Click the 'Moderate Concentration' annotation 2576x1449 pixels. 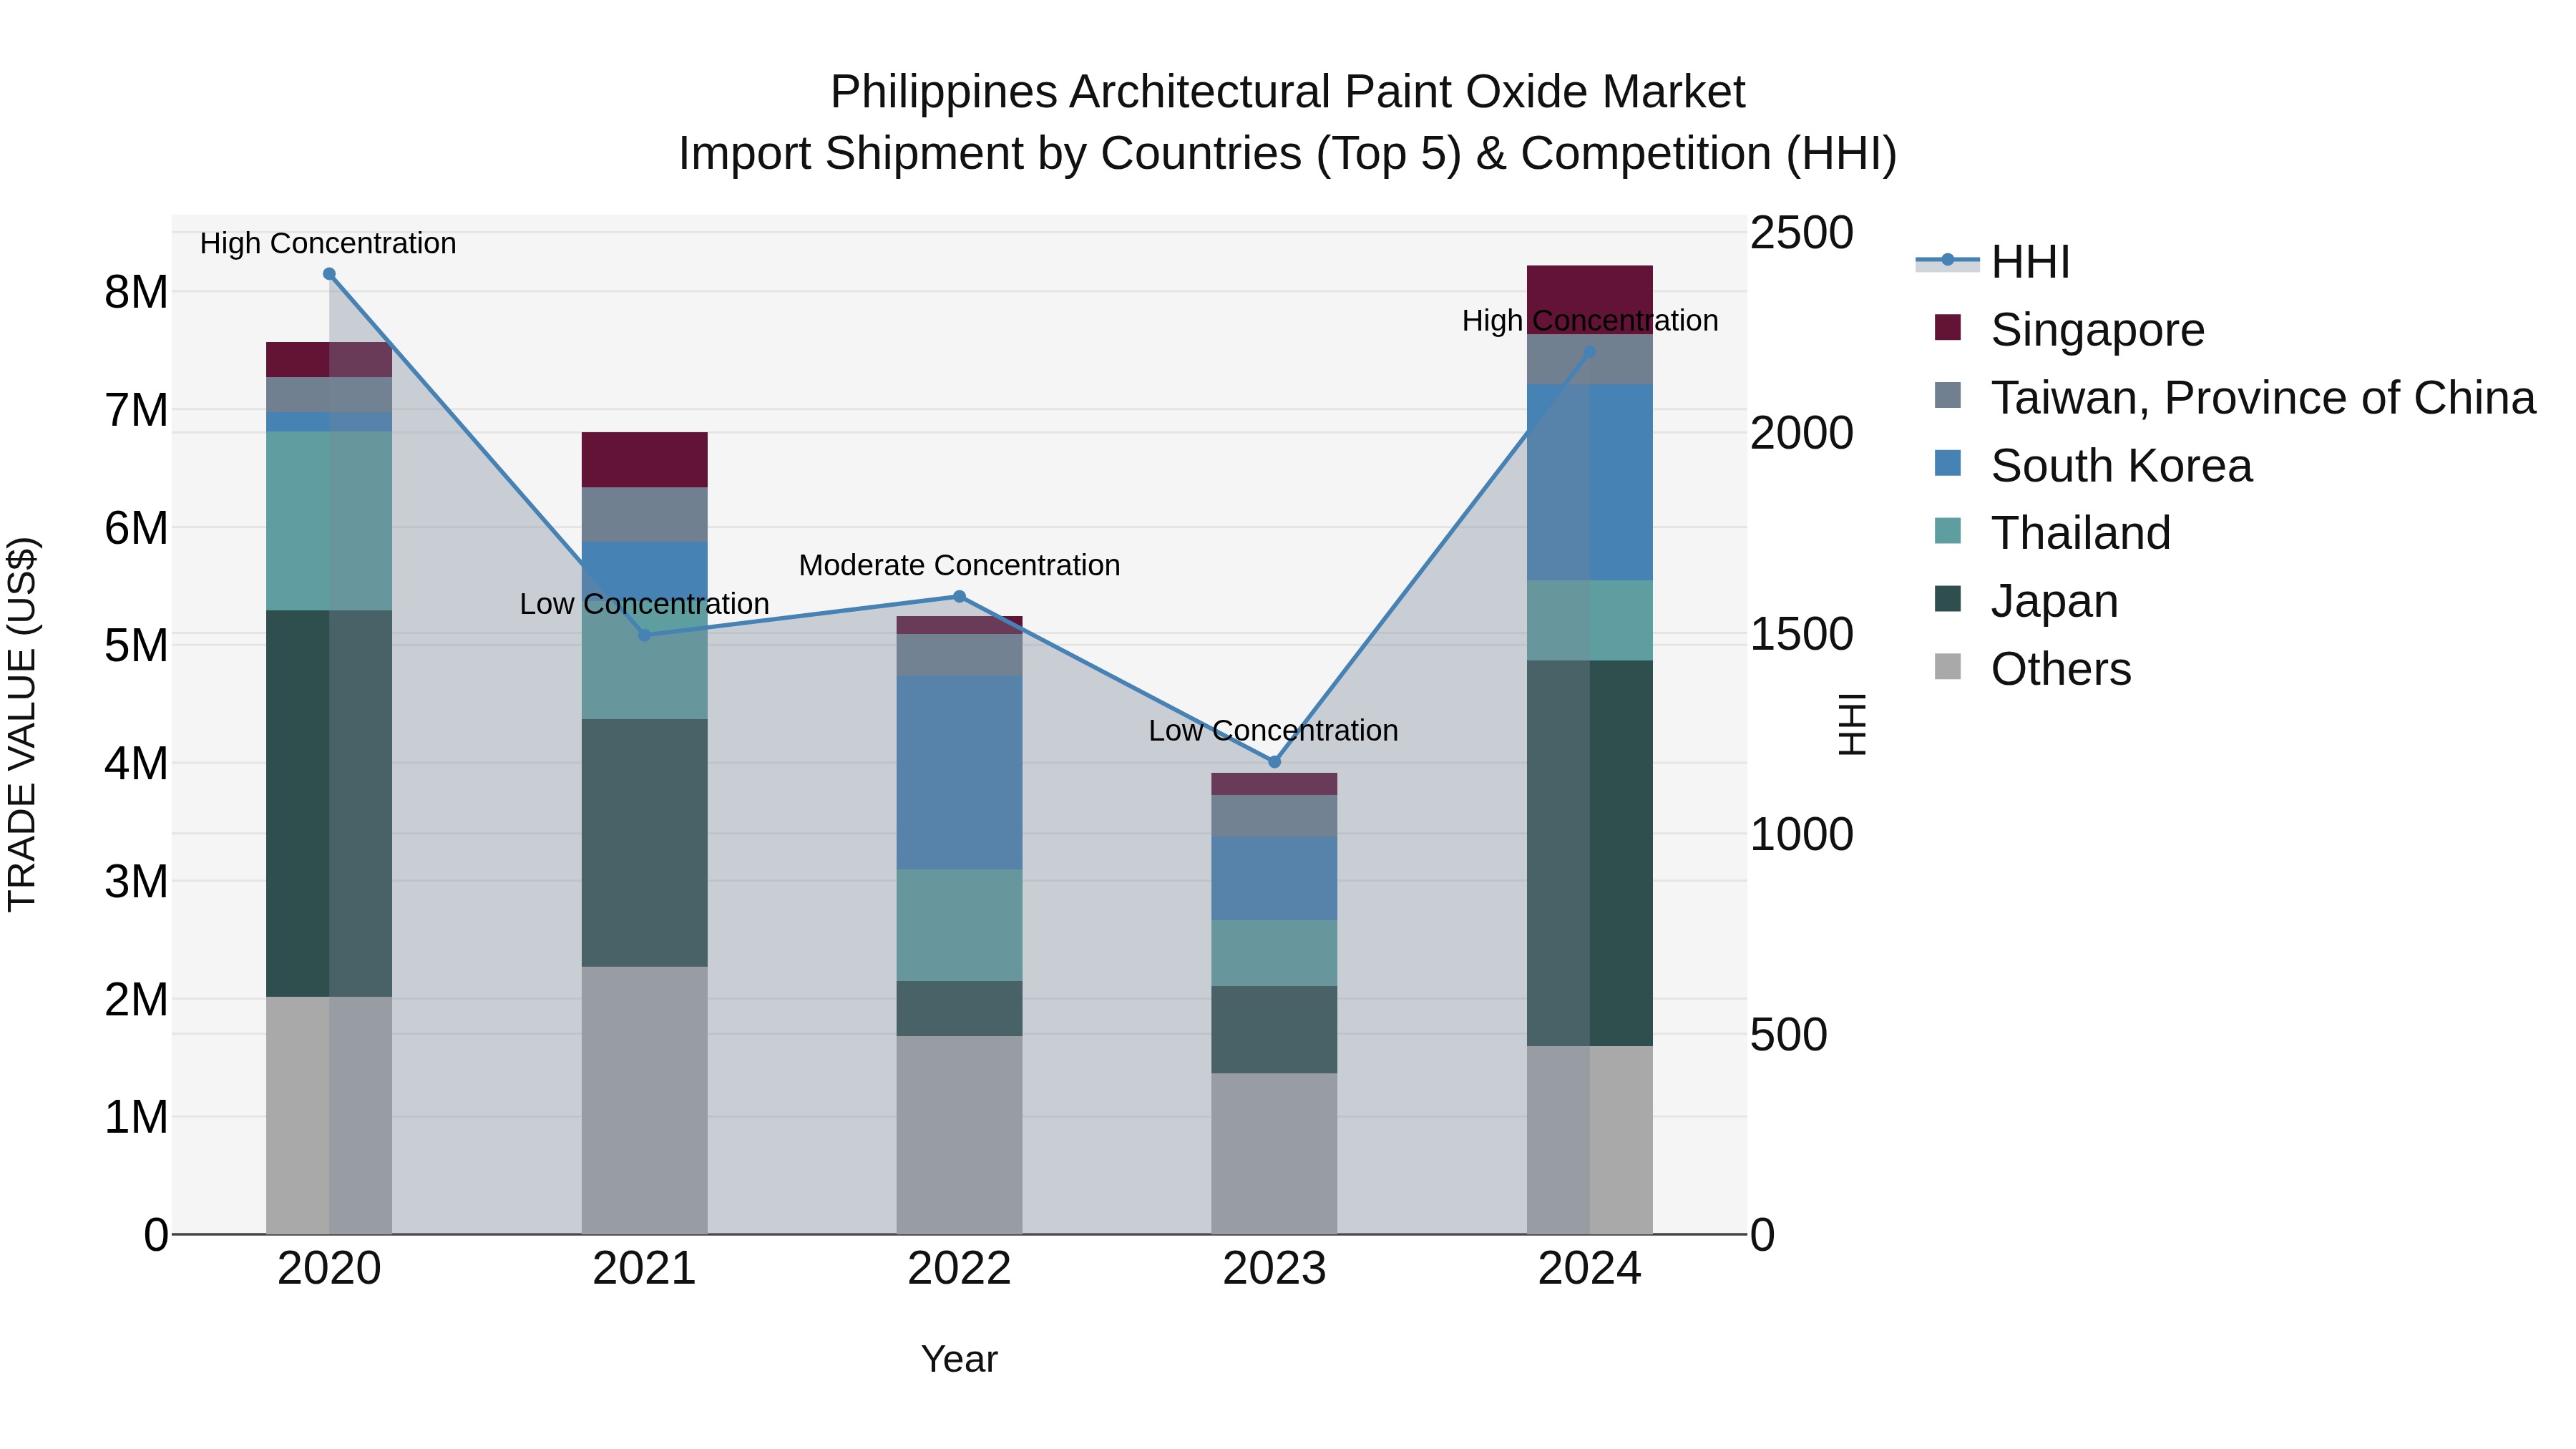(959, 565)
